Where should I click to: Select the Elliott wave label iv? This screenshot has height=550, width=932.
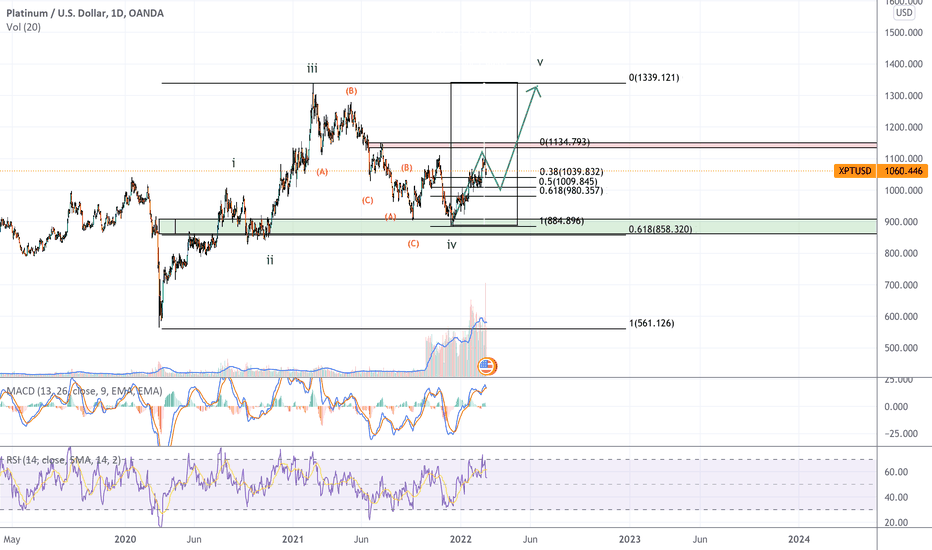[452, 244]
